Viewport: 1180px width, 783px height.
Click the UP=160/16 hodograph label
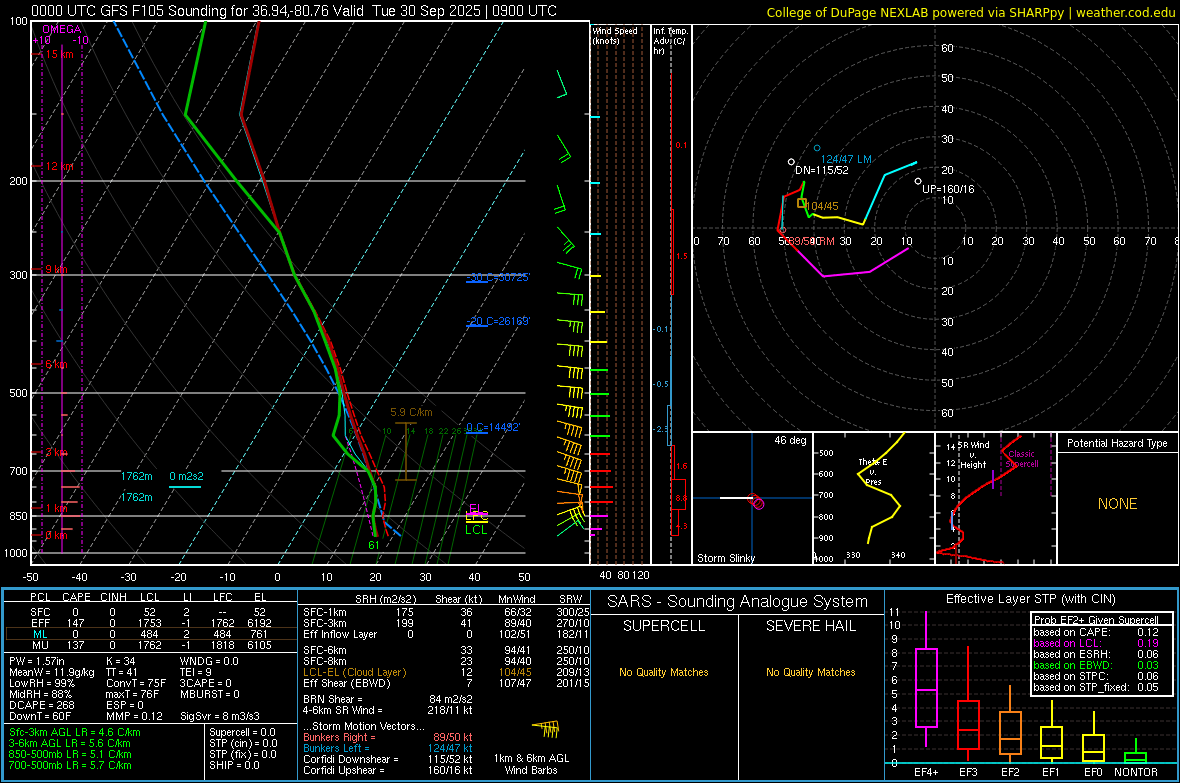[x=948, y=189]
